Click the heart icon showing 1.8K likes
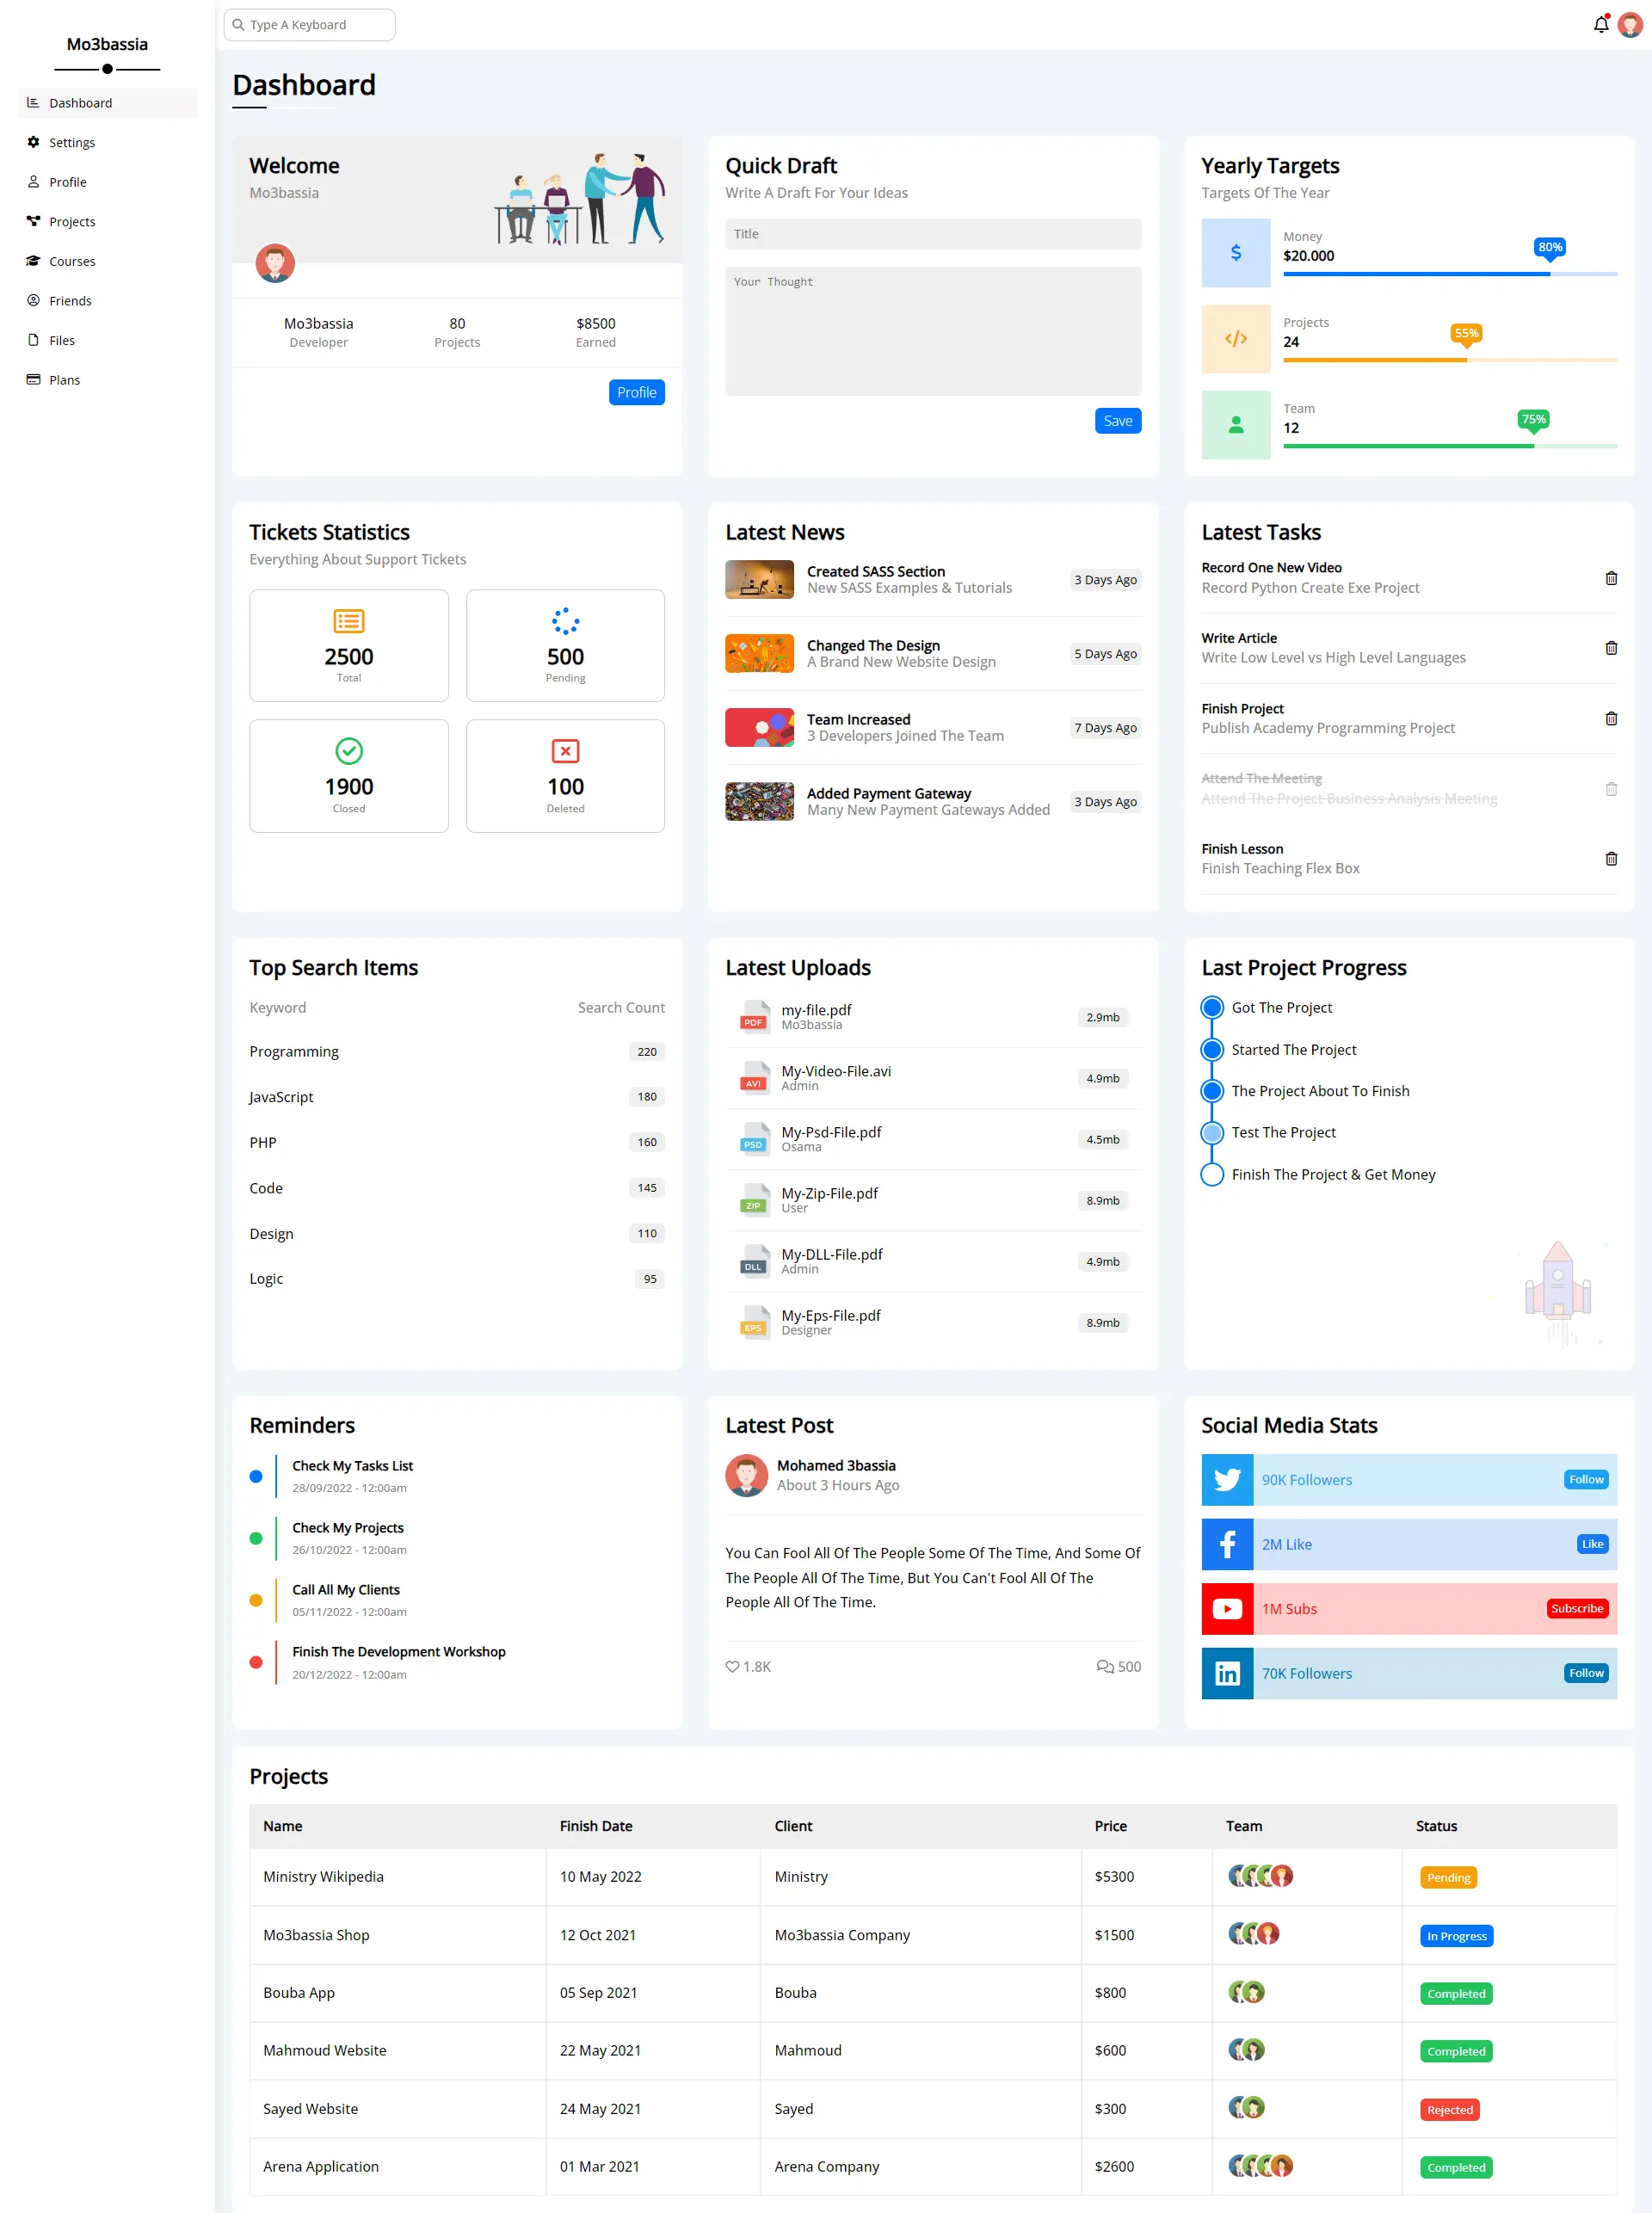The image size is (1652, 2213). tap(732, 1666)
